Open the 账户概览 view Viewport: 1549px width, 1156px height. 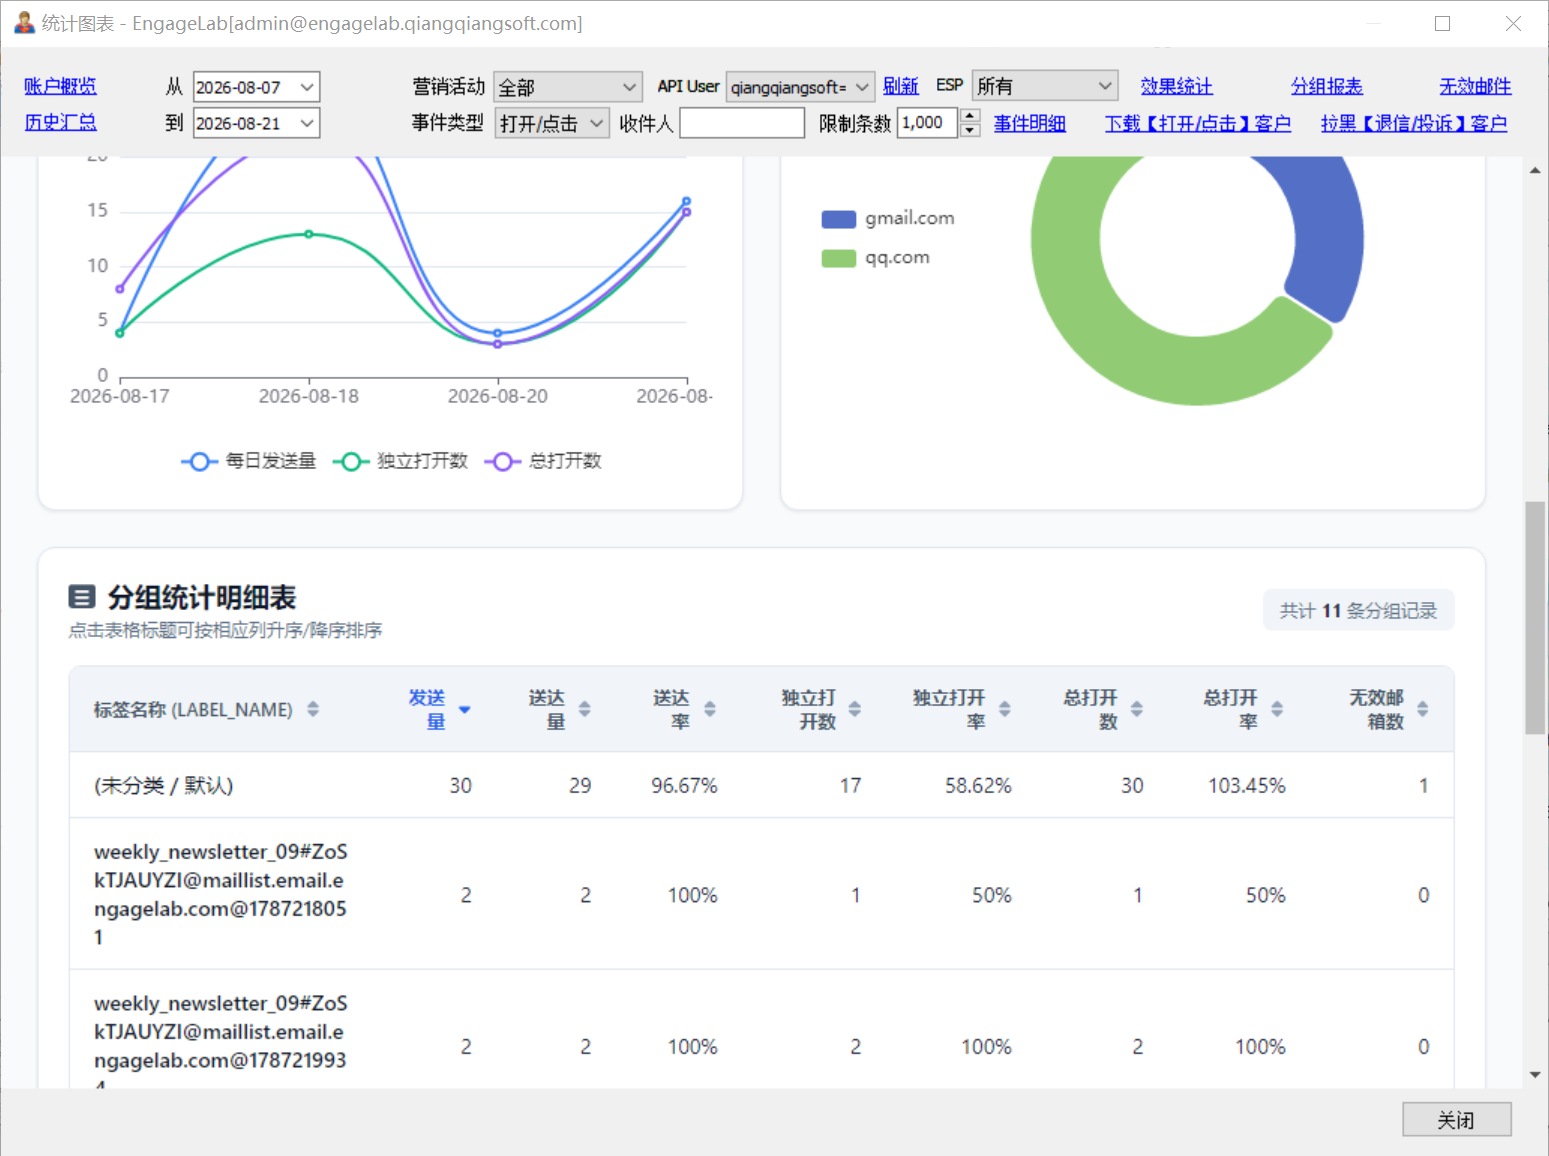(61, 87)
